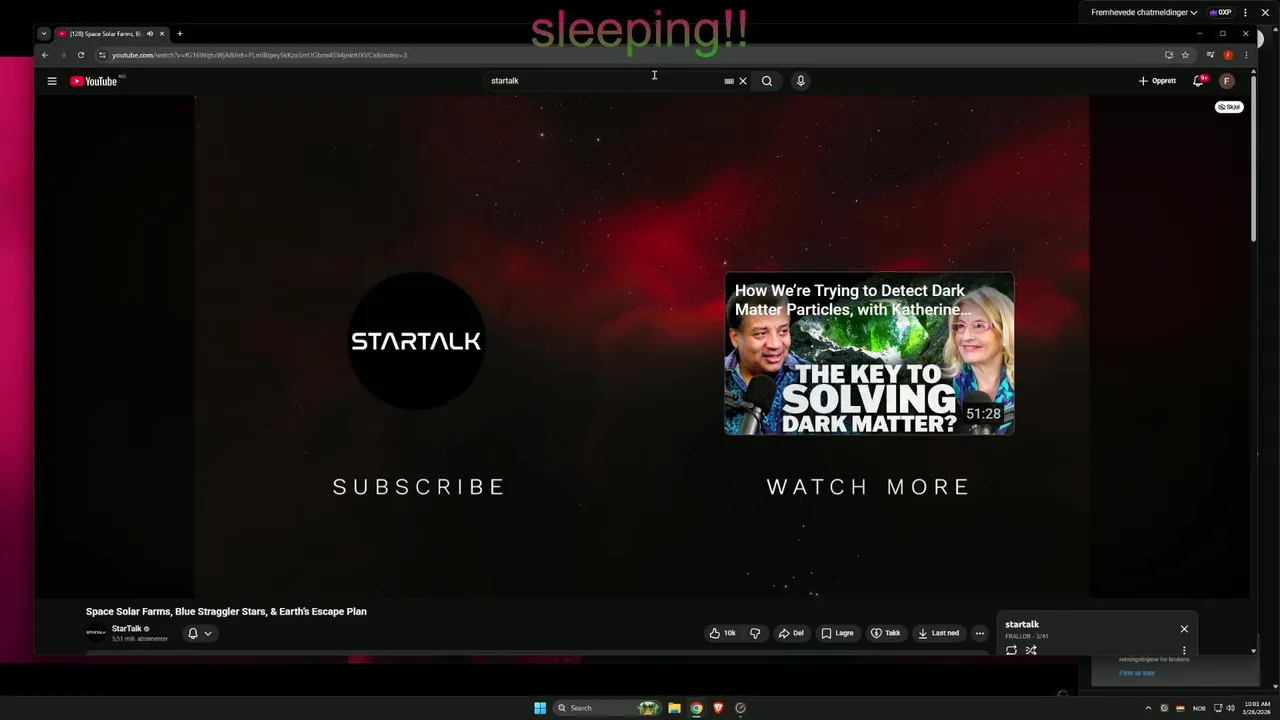The width and height of the screenshot is (1280, 720).
Task: Open the YouTube account avatar F
Action: tap(1227, 81)
